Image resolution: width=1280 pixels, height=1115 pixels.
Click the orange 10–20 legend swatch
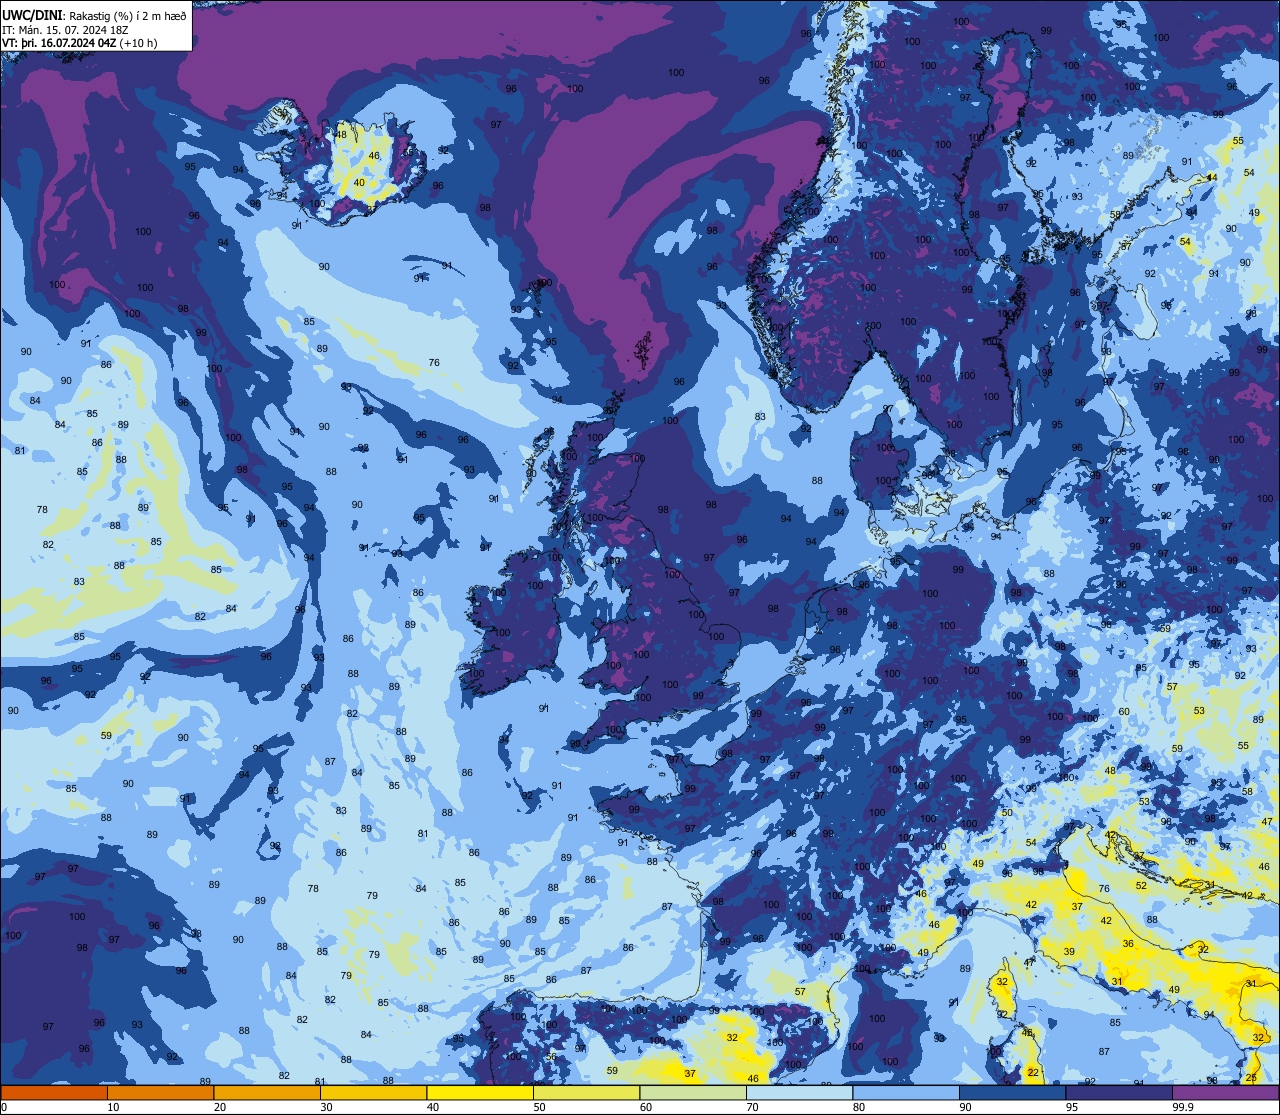[160, 1092]
